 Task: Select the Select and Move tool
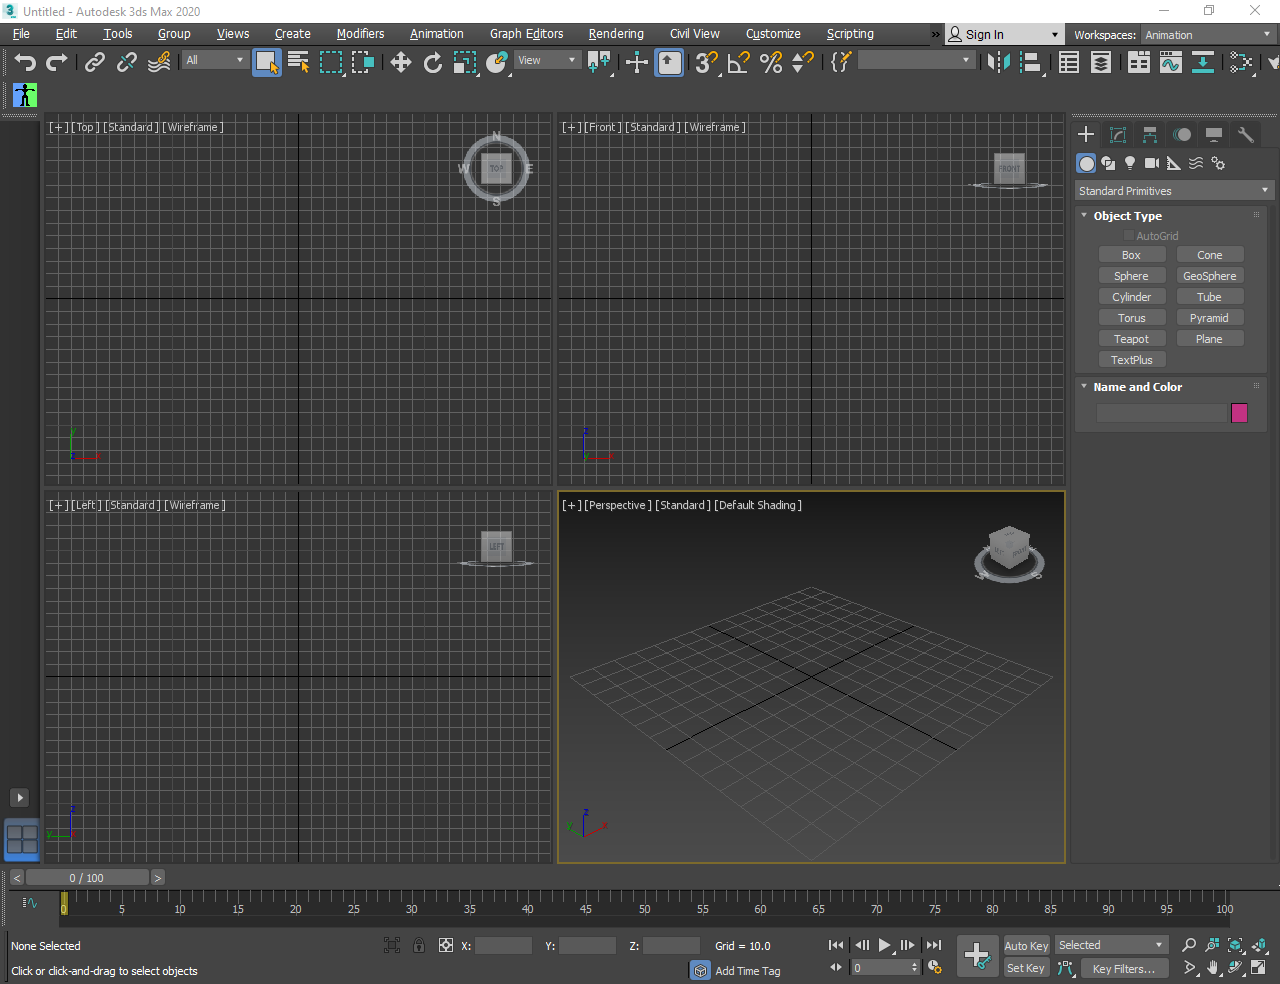click(x=400, y=61)
